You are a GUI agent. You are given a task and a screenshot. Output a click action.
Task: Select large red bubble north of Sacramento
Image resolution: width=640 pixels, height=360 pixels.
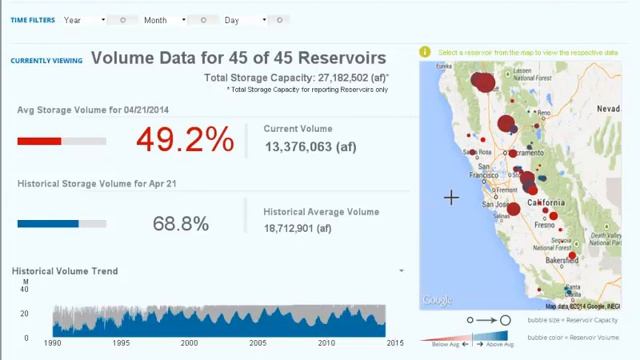(x=506, y=123)
